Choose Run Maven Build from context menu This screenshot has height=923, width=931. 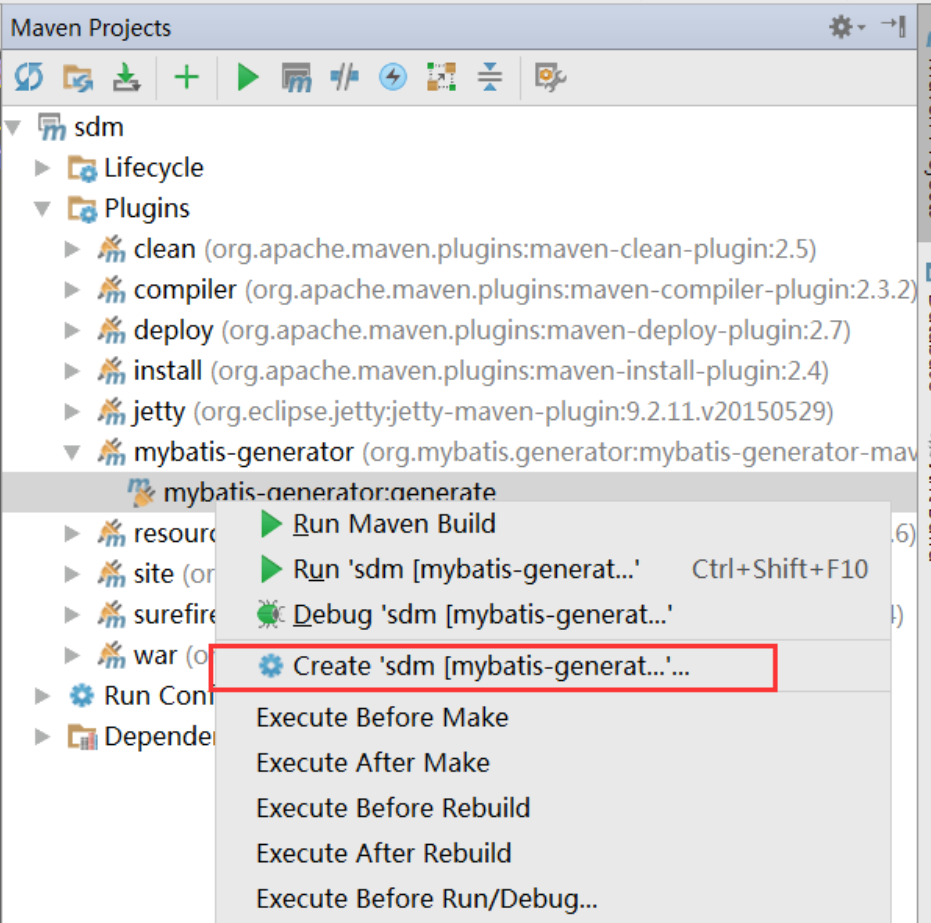[553, 524]
